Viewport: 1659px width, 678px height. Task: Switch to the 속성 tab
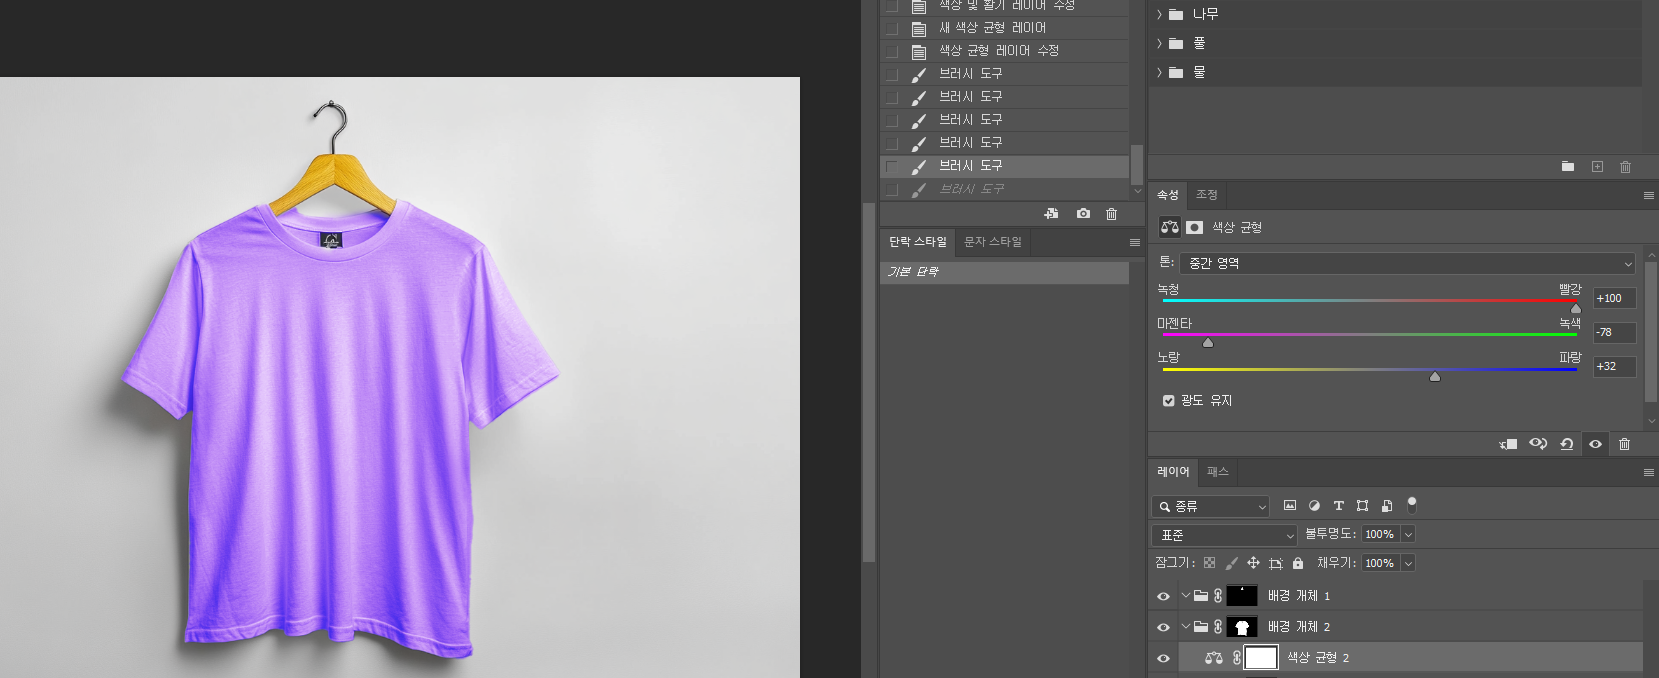1168,195
